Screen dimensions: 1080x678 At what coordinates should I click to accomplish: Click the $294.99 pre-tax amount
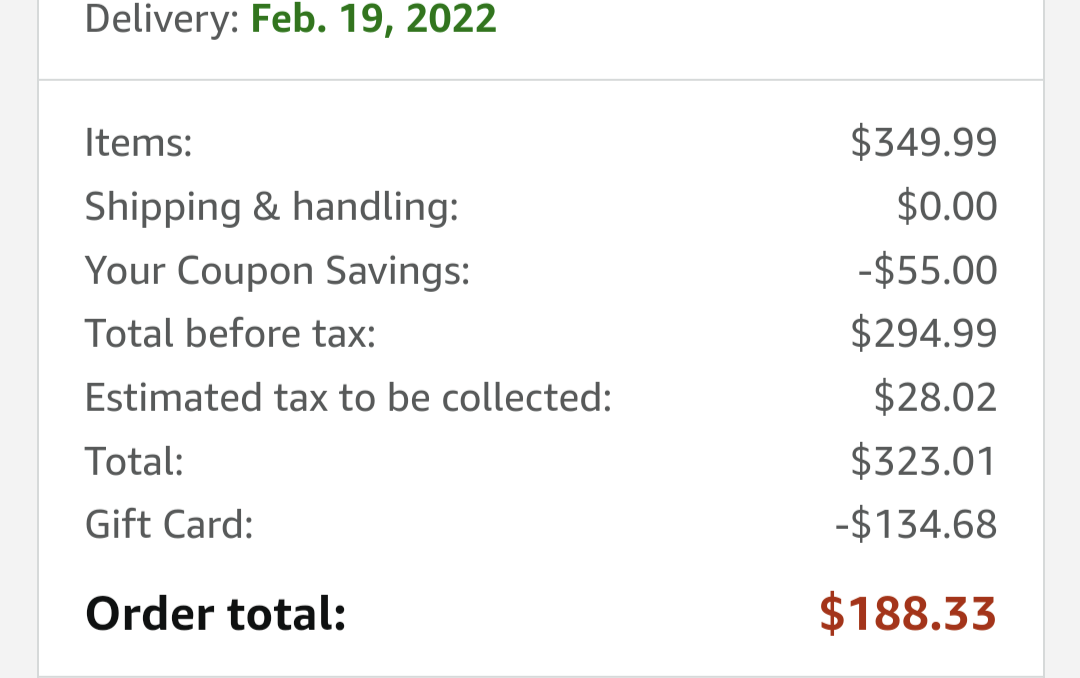click(x=924, y=333)
